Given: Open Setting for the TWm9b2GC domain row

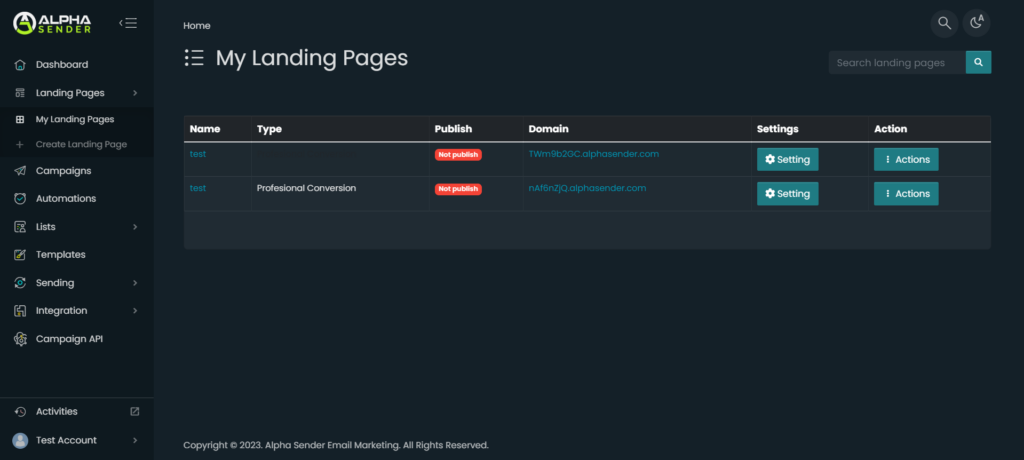Looking at the screenshot, I should click(x=788, y=159).
